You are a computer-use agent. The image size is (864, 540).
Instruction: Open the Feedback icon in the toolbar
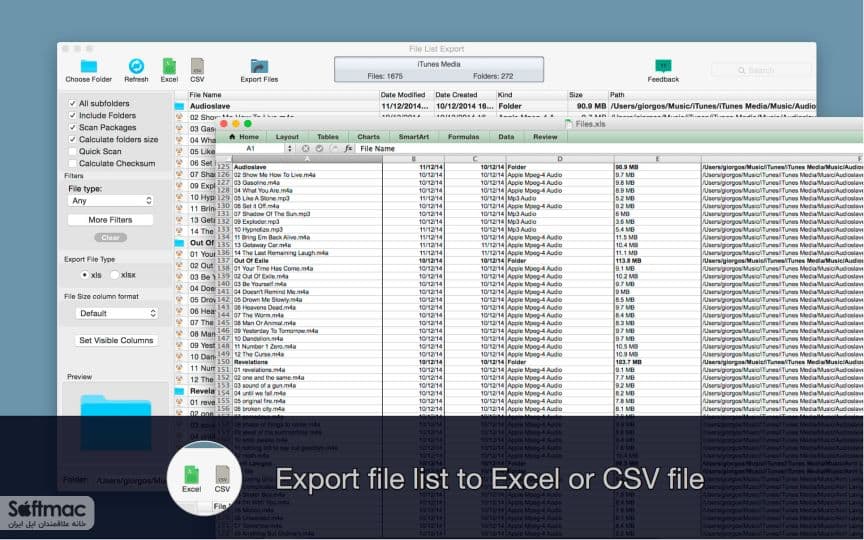click(663, 67)
